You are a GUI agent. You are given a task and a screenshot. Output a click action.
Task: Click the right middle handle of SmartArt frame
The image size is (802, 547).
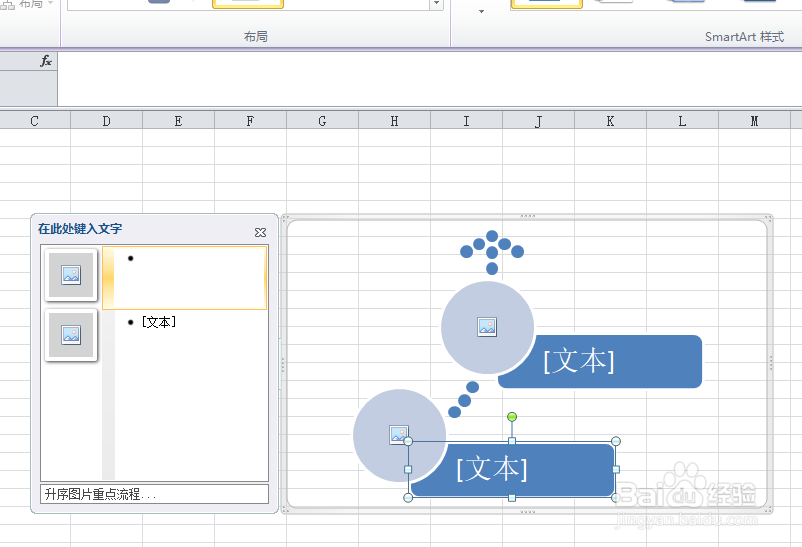770,364
